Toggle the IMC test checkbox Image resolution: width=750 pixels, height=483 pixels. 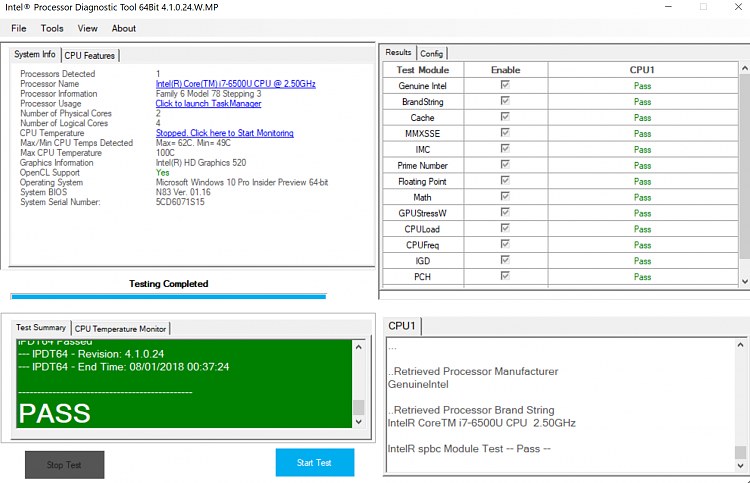(x=505, y=148)
